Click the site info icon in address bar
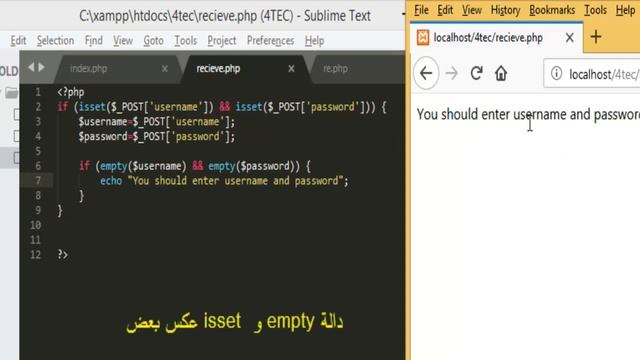The height and width of the screenshot is (360, 640). pyautogui.click(x=556, y=73)
